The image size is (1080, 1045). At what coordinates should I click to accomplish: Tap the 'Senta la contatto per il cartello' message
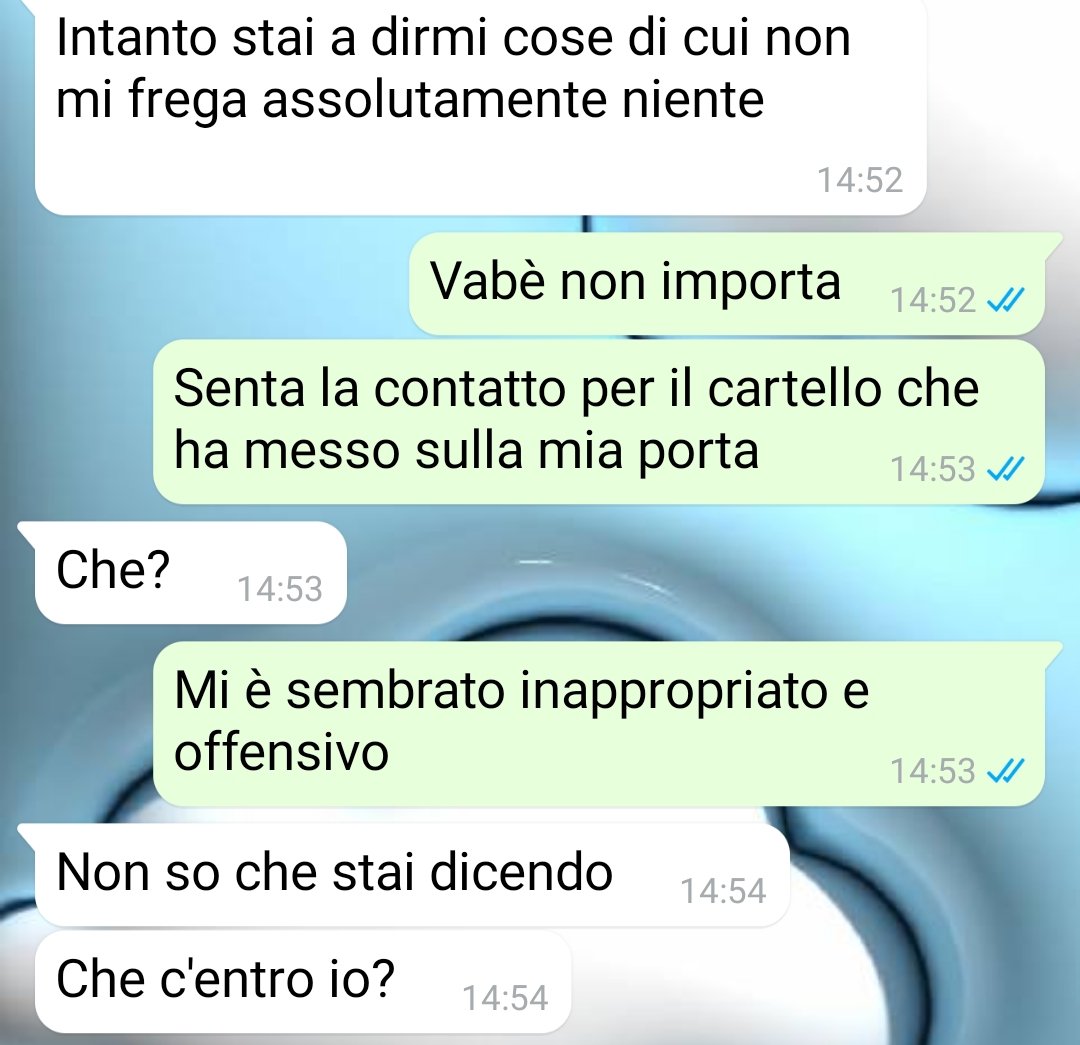click(599, 422)
